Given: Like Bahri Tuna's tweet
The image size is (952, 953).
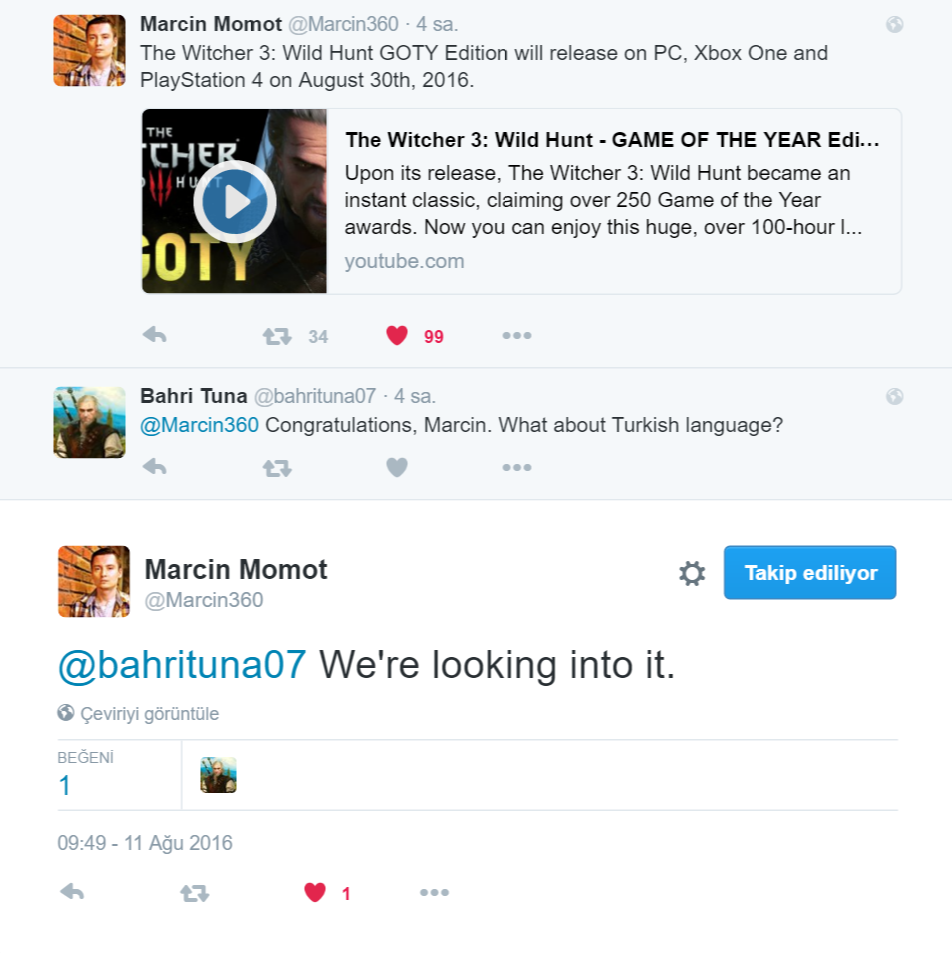Looking at the screenshot, I should 397,467.
